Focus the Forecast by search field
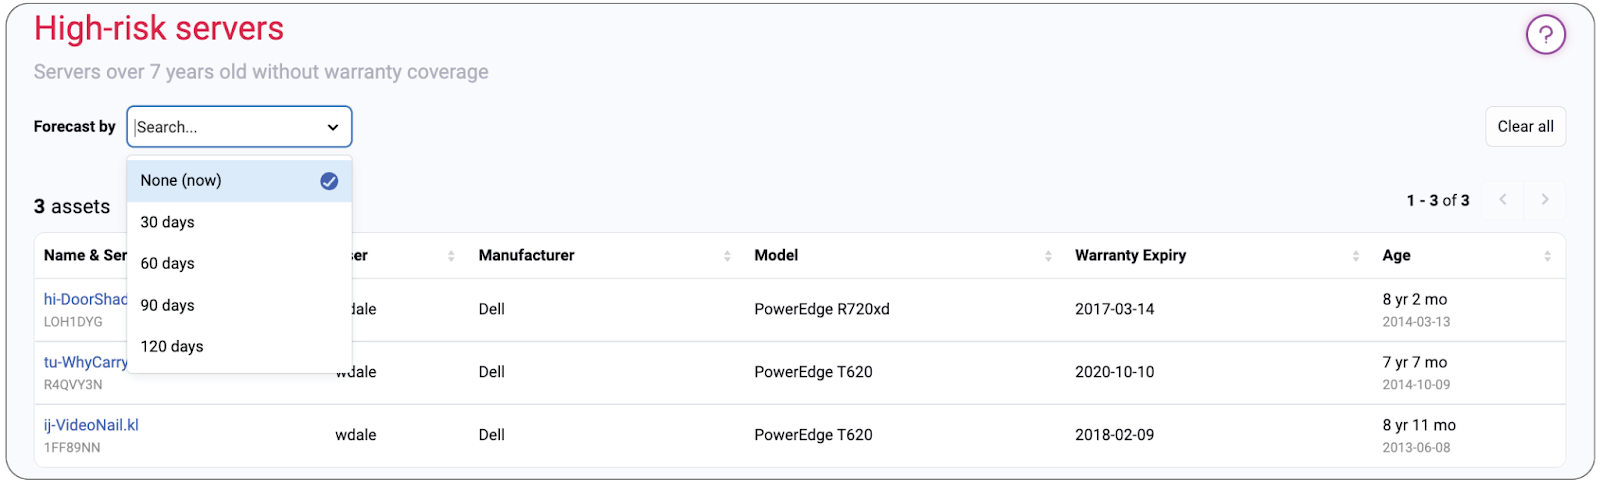 click(225, 127)
